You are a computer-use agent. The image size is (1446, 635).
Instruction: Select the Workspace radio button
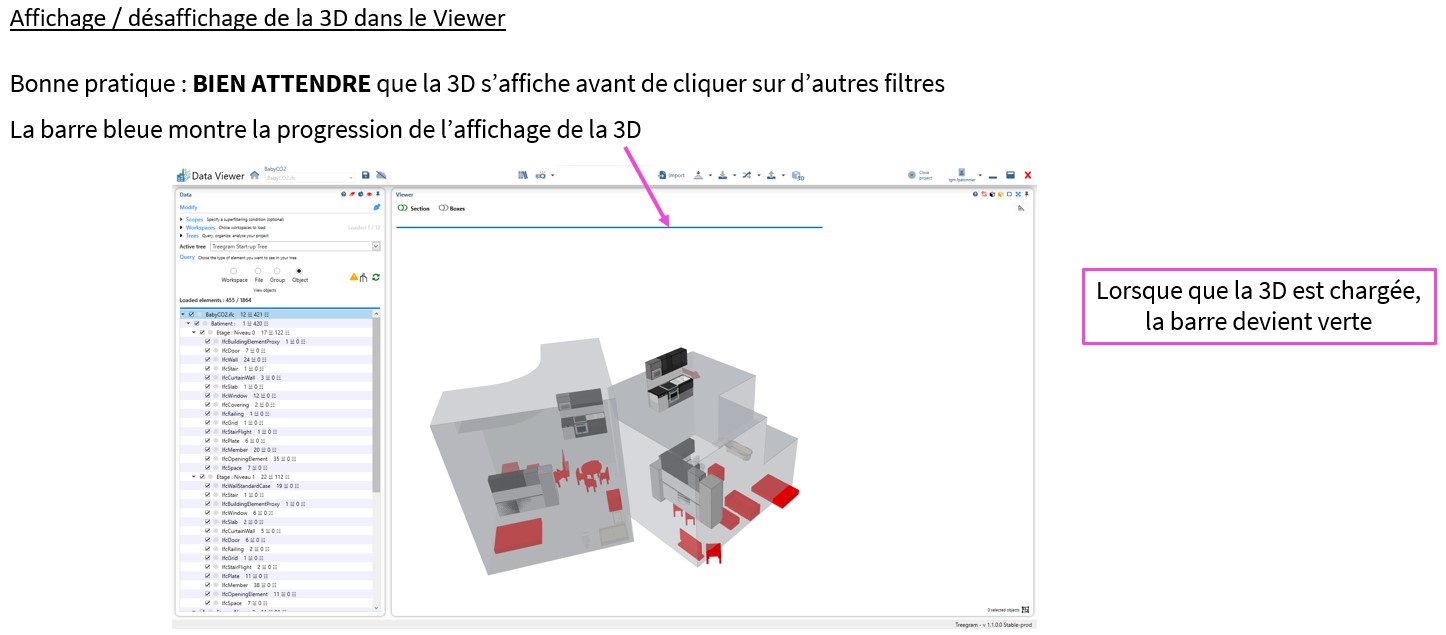point(233,271)
